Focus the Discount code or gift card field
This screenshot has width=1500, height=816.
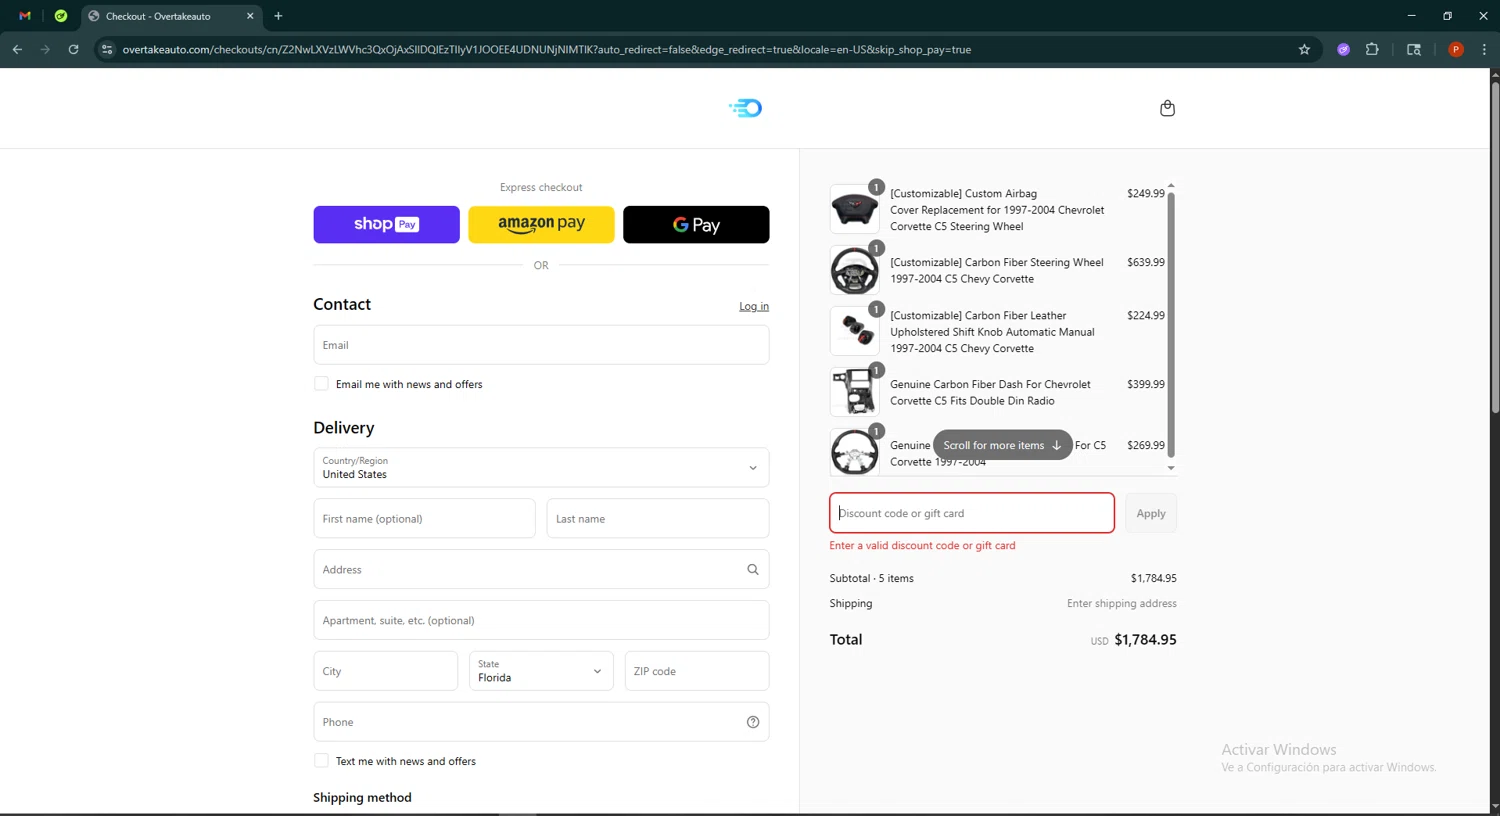pos(972,513)
